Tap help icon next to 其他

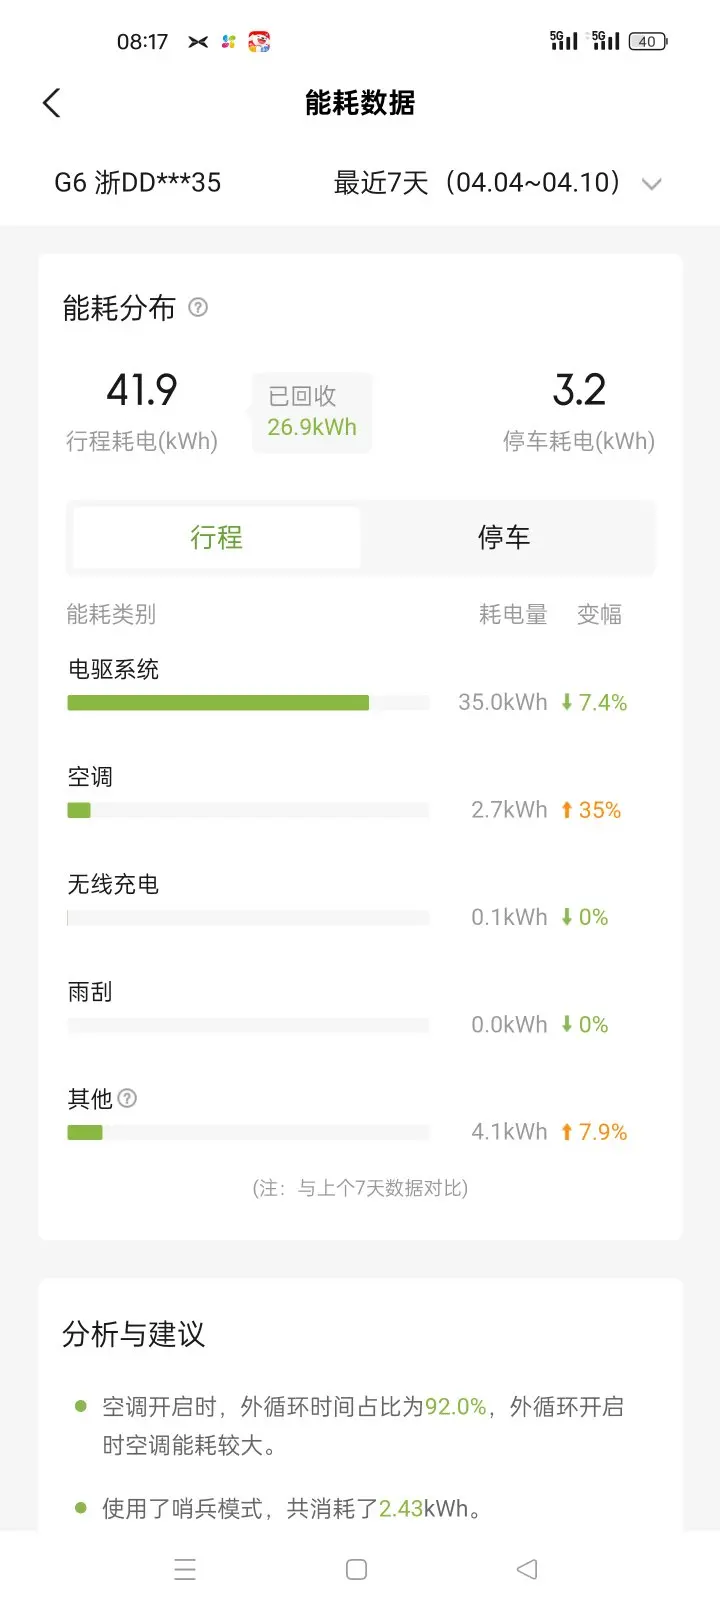click(x=127, y=1098)
